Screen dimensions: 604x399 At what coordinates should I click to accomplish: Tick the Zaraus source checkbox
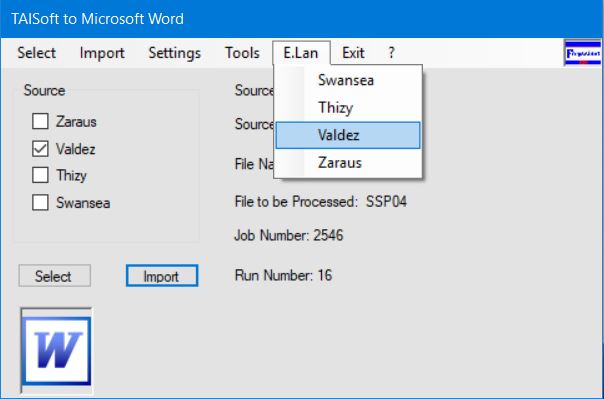click(x=40, y=121)
